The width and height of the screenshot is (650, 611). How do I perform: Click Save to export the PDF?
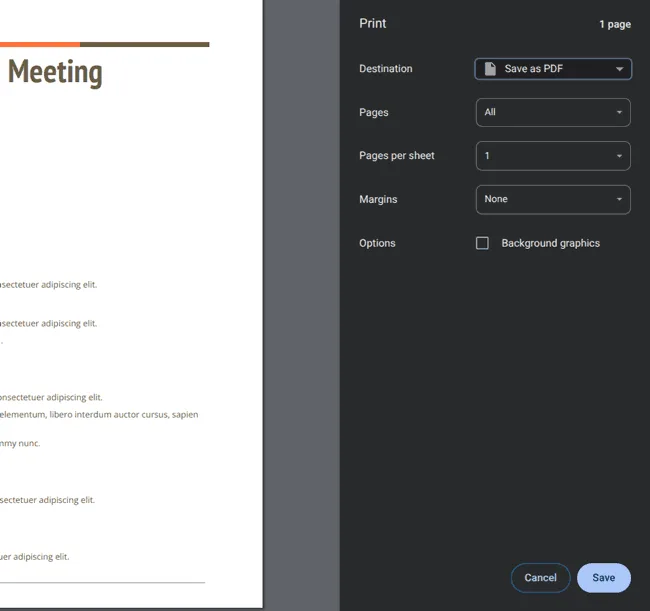603,578
